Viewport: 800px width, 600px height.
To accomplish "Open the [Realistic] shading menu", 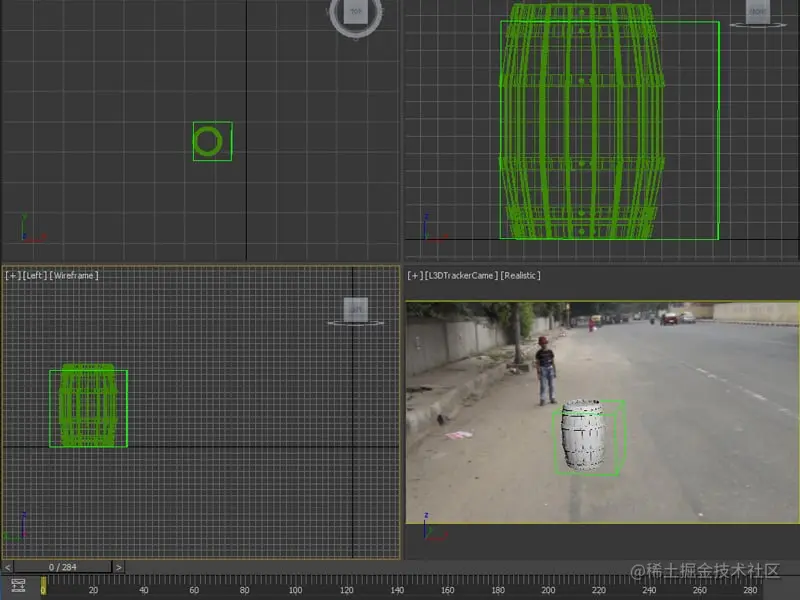I will pyautogui.click(x=520, y=276).
